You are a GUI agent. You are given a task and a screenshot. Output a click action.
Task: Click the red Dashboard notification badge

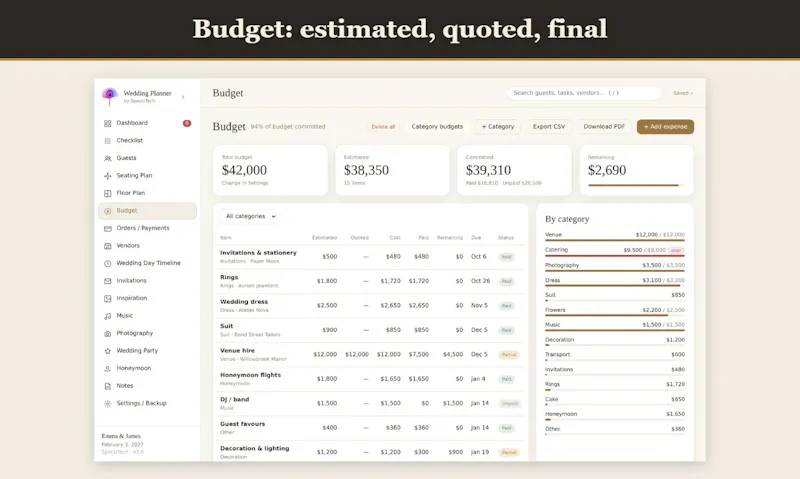tap(187, 123)
